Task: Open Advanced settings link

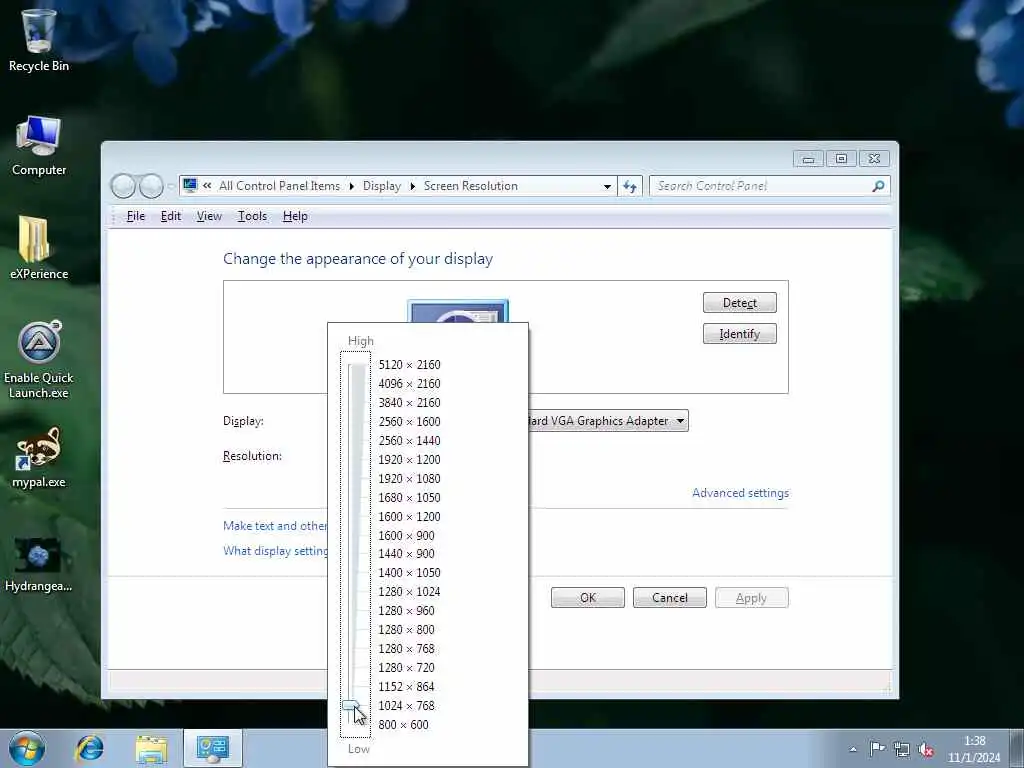Action: pos(741,493)
